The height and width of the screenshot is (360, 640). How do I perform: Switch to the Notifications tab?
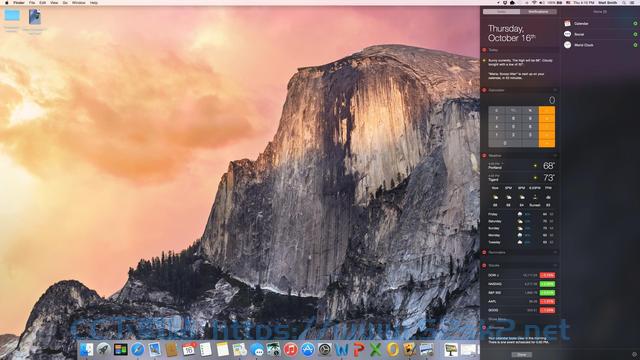(x=538, y=12)
